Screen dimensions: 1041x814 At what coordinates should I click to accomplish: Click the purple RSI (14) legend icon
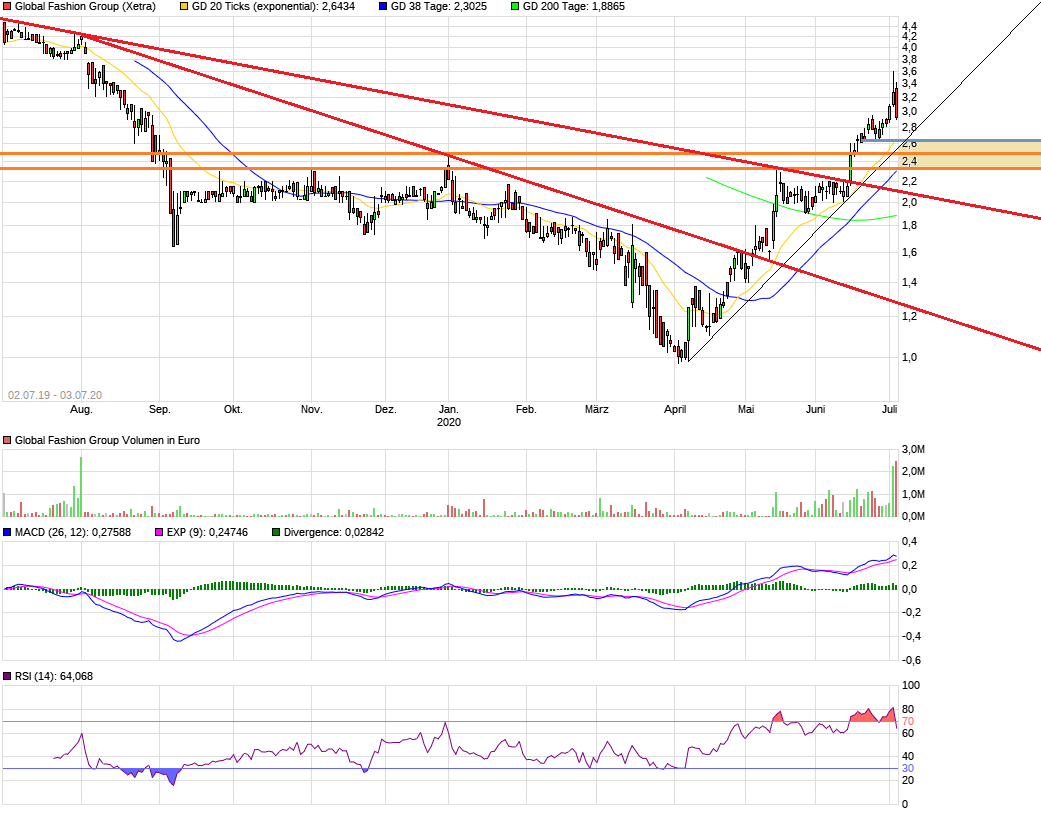point(8,677)
